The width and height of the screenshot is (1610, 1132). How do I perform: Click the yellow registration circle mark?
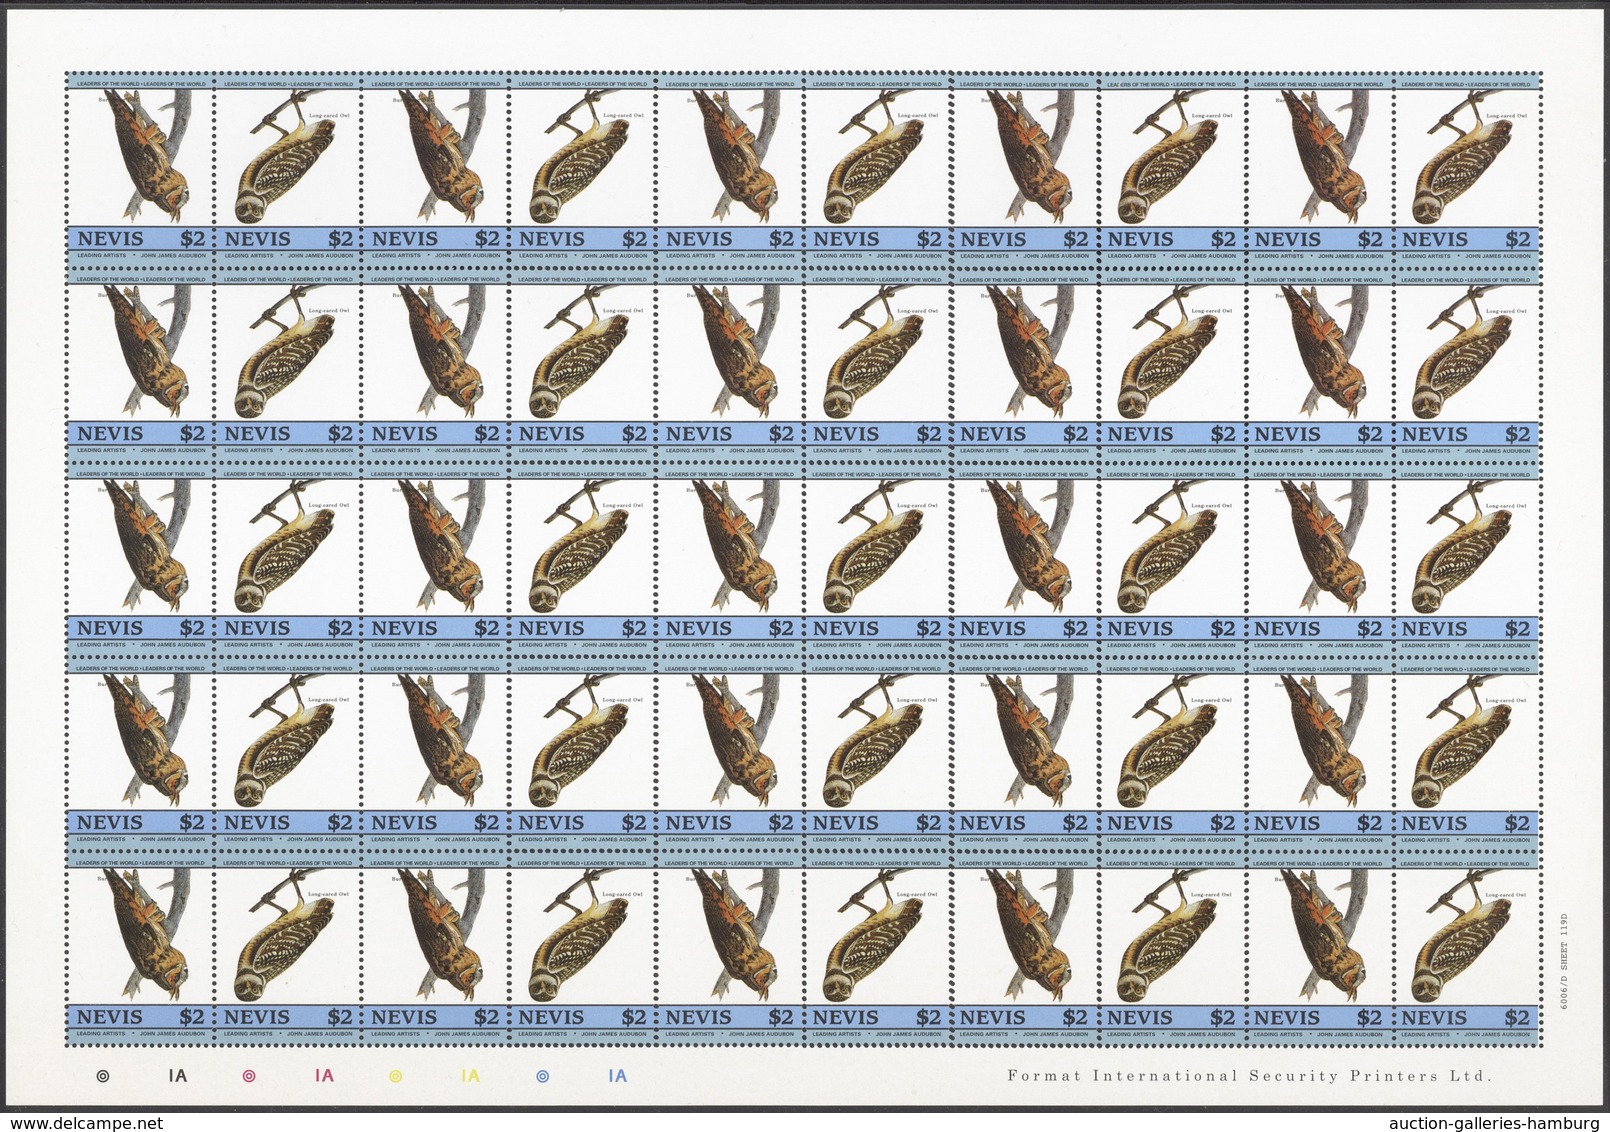(395, 1076)
